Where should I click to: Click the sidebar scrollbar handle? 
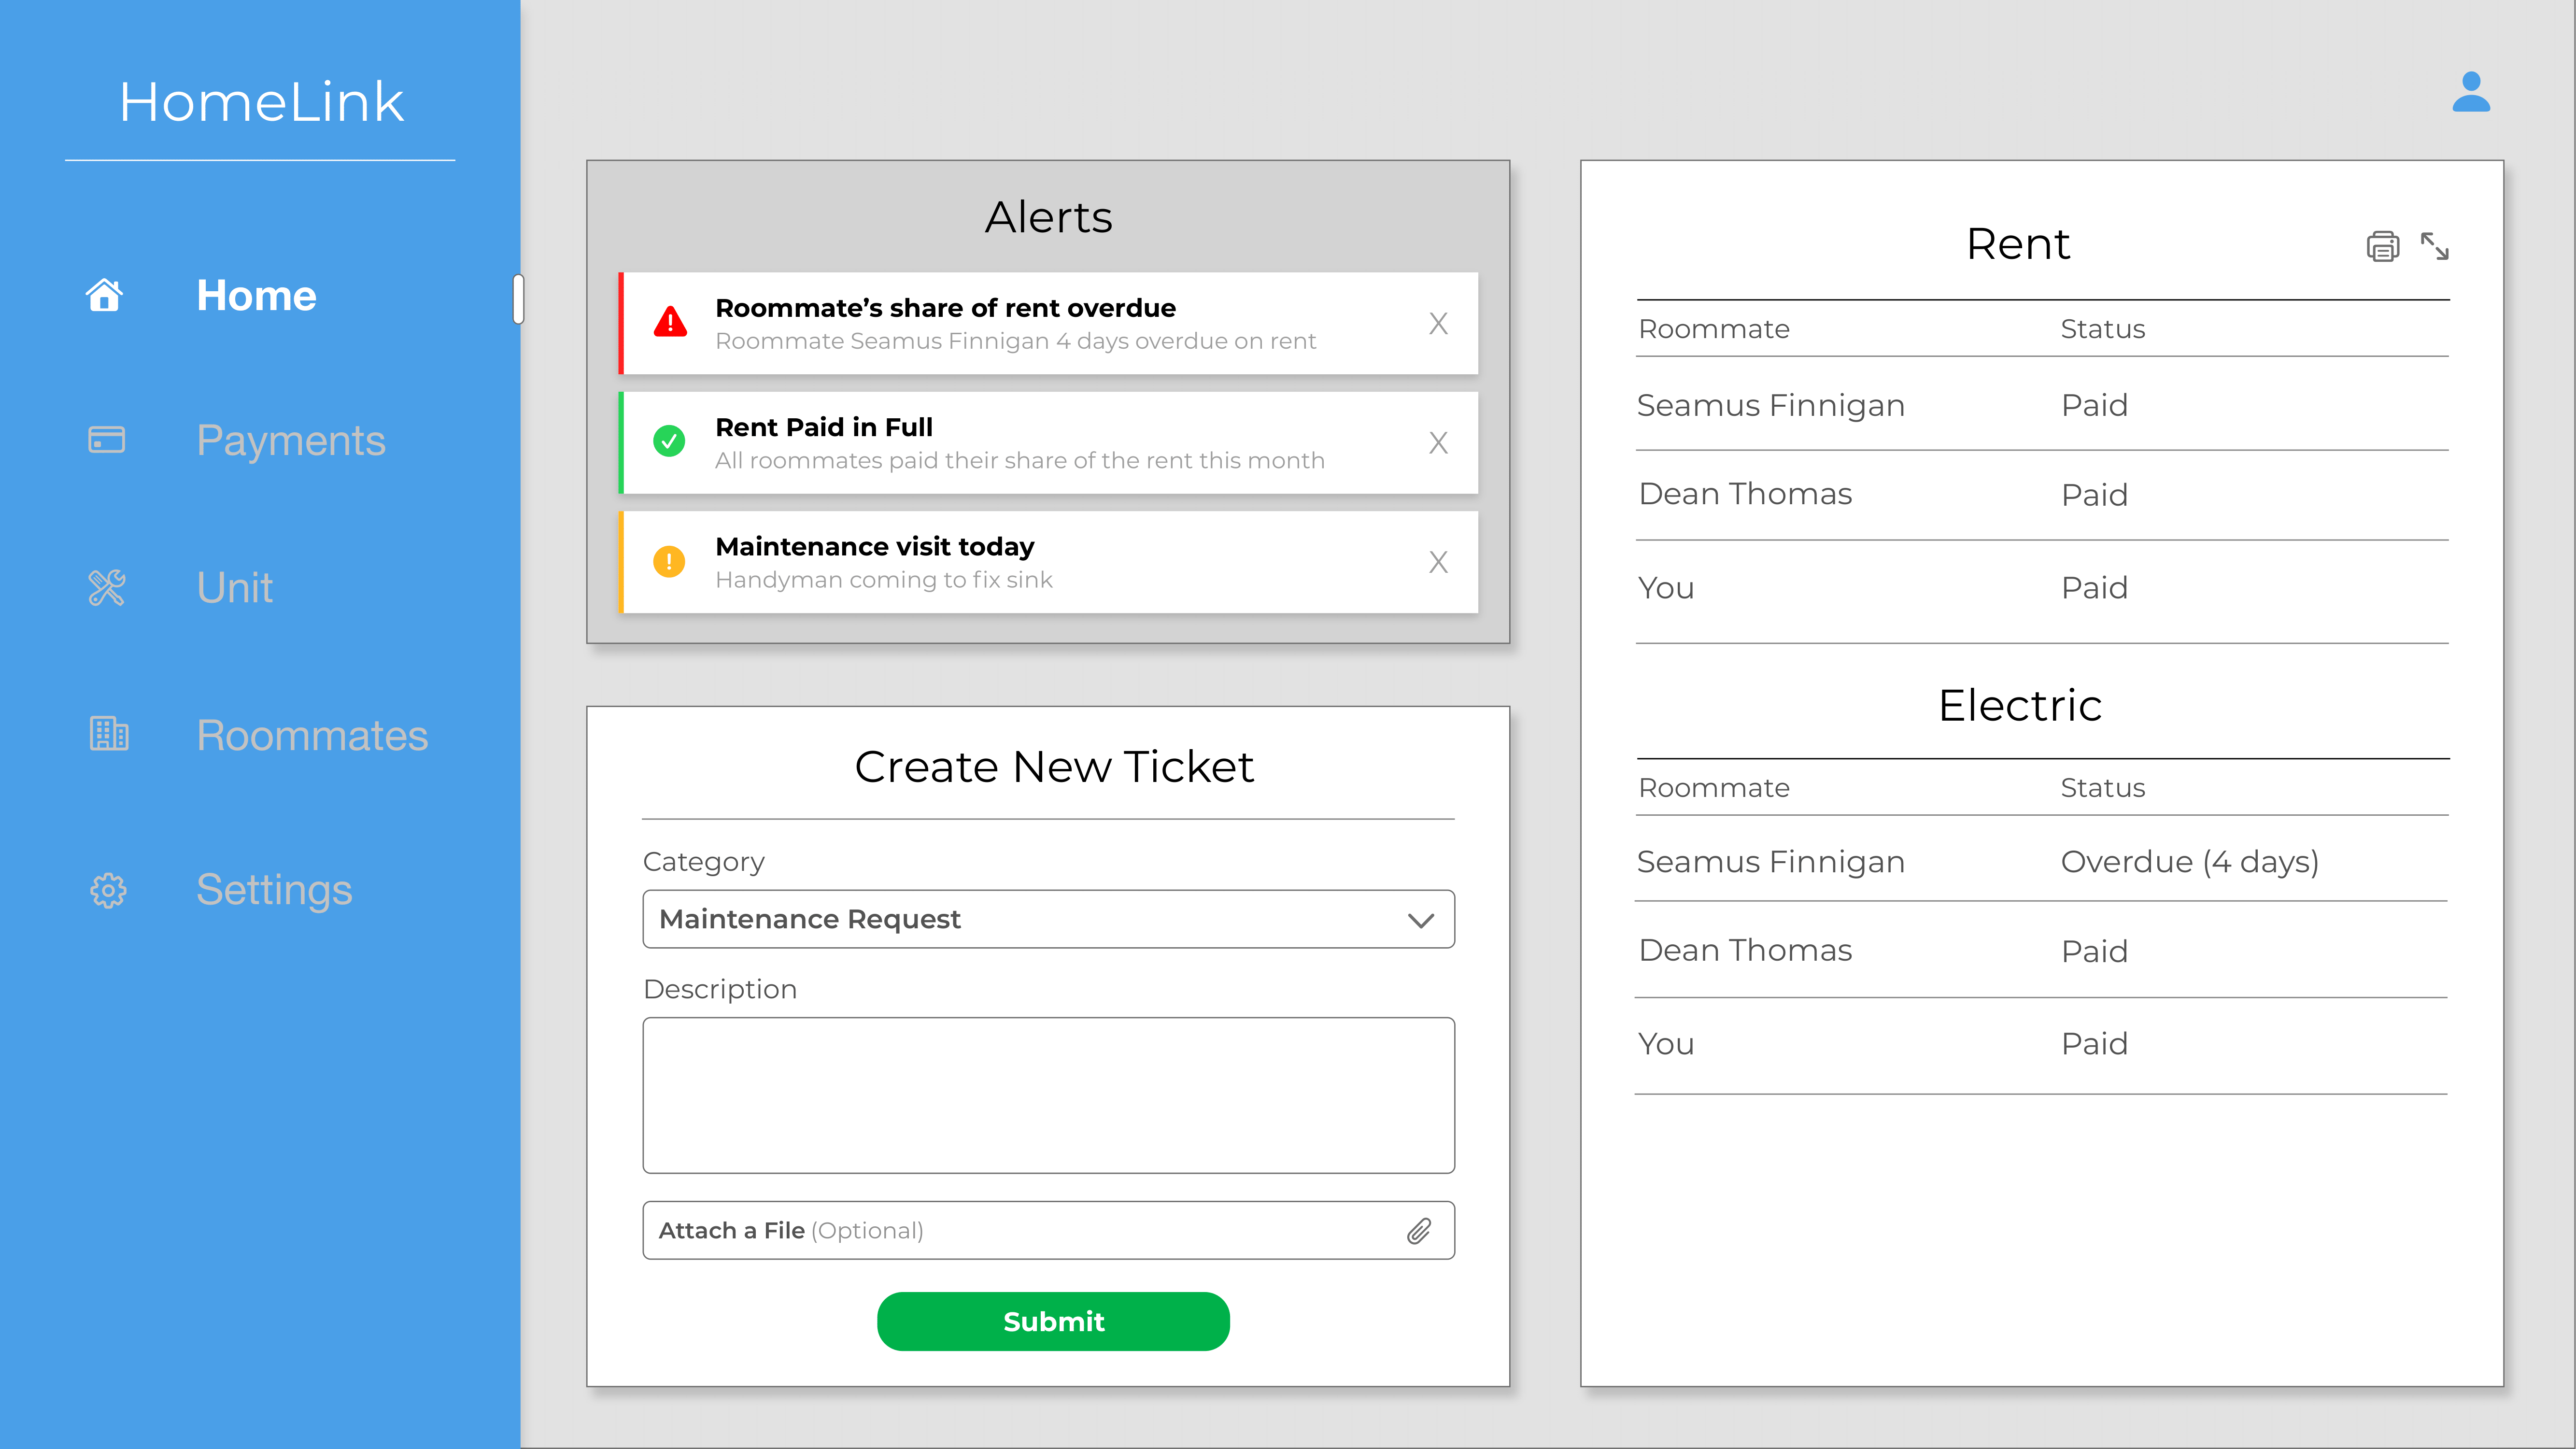(x=518, y=299)
